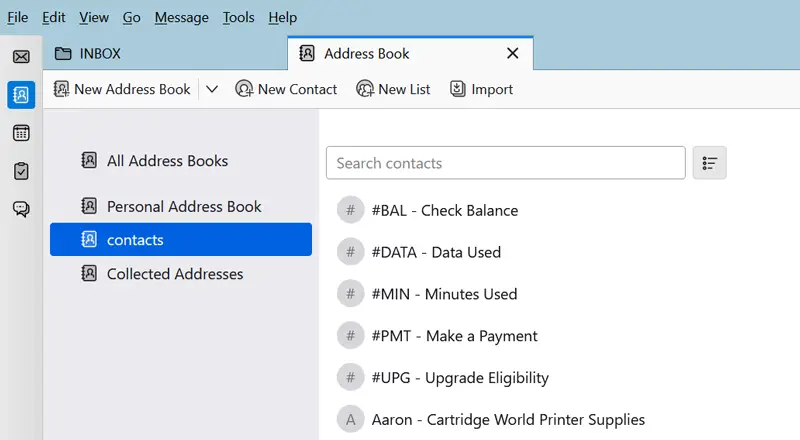Click the Search contacts field
The height and width of the screenshot is (440, 800).
click(x=505, y=163)
